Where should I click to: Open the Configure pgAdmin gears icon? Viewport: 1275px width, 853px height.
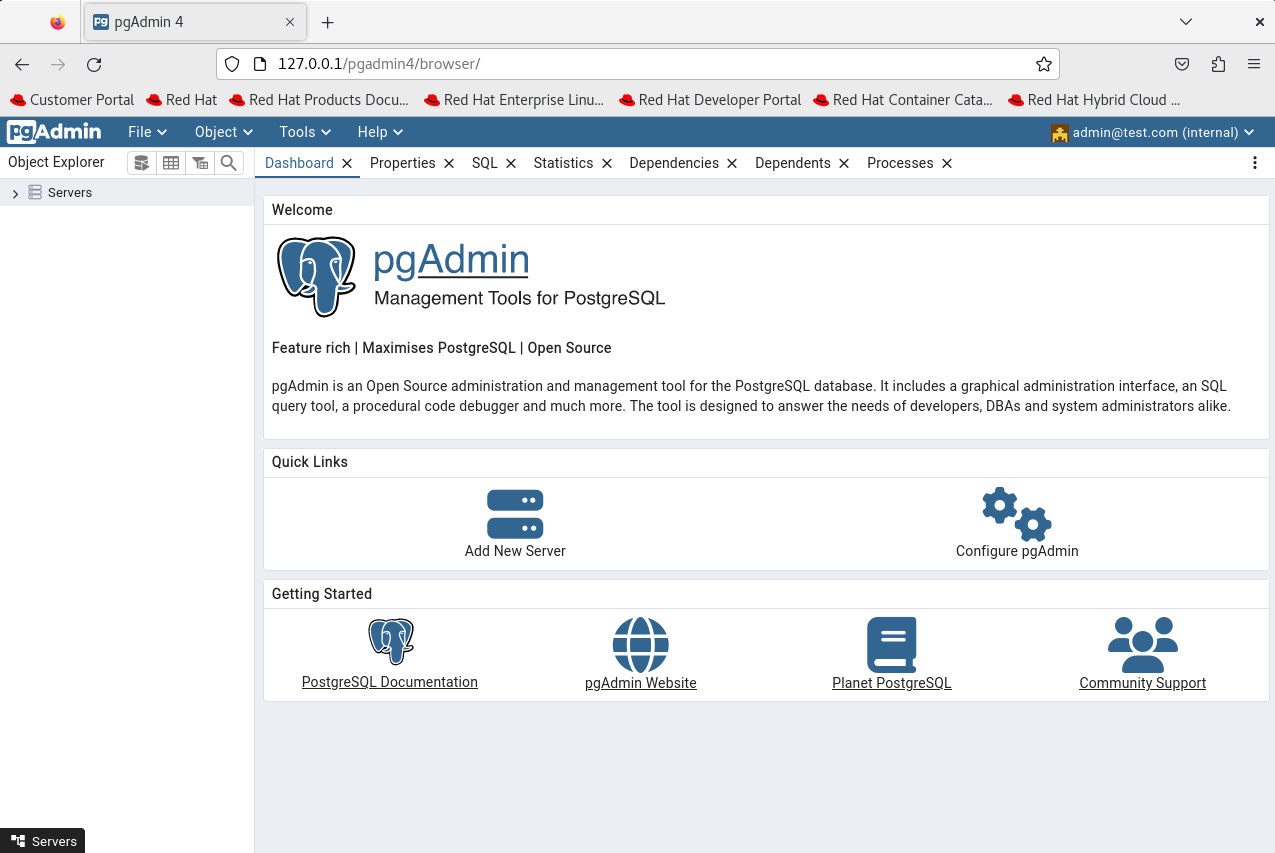(x=1016, y=513)
